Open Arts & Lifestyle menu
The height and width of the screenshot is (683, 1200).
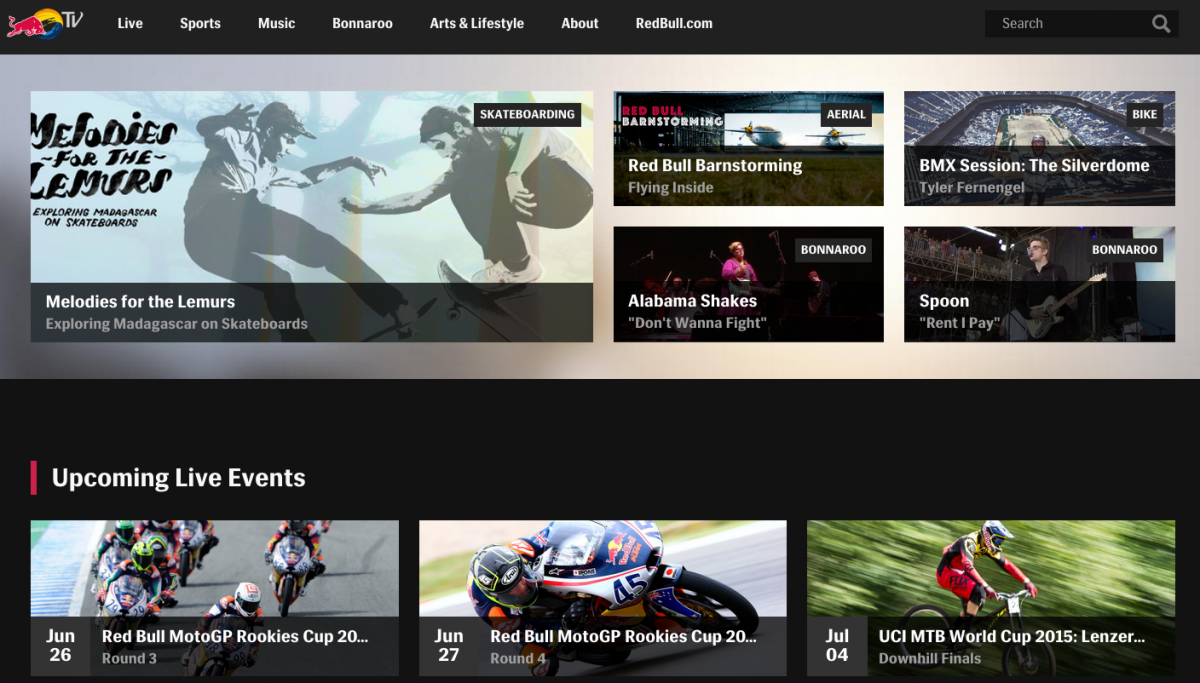click(476, 23)
